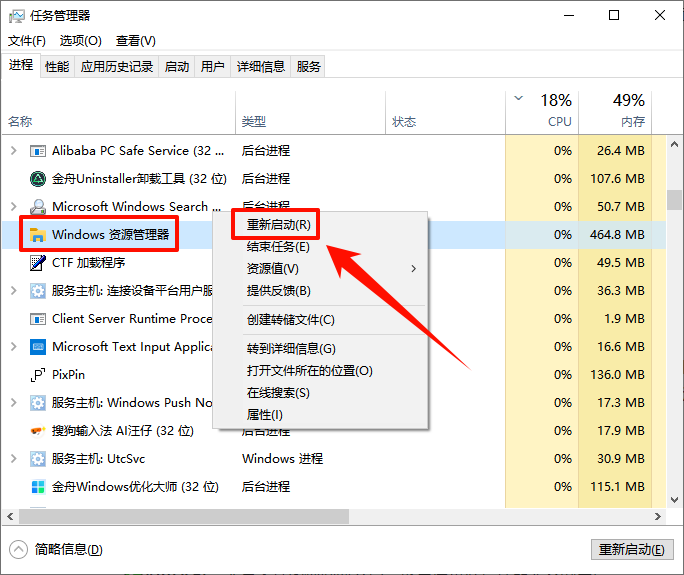Collapse to 简略信息 using the circle arrow icon
Image resolution: width=684 pixels, height=575 pixels.
click(18, 550)
